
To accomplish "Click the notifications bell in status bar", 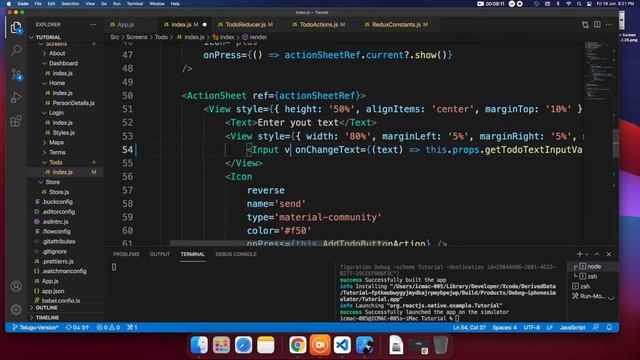I will 609,327.
